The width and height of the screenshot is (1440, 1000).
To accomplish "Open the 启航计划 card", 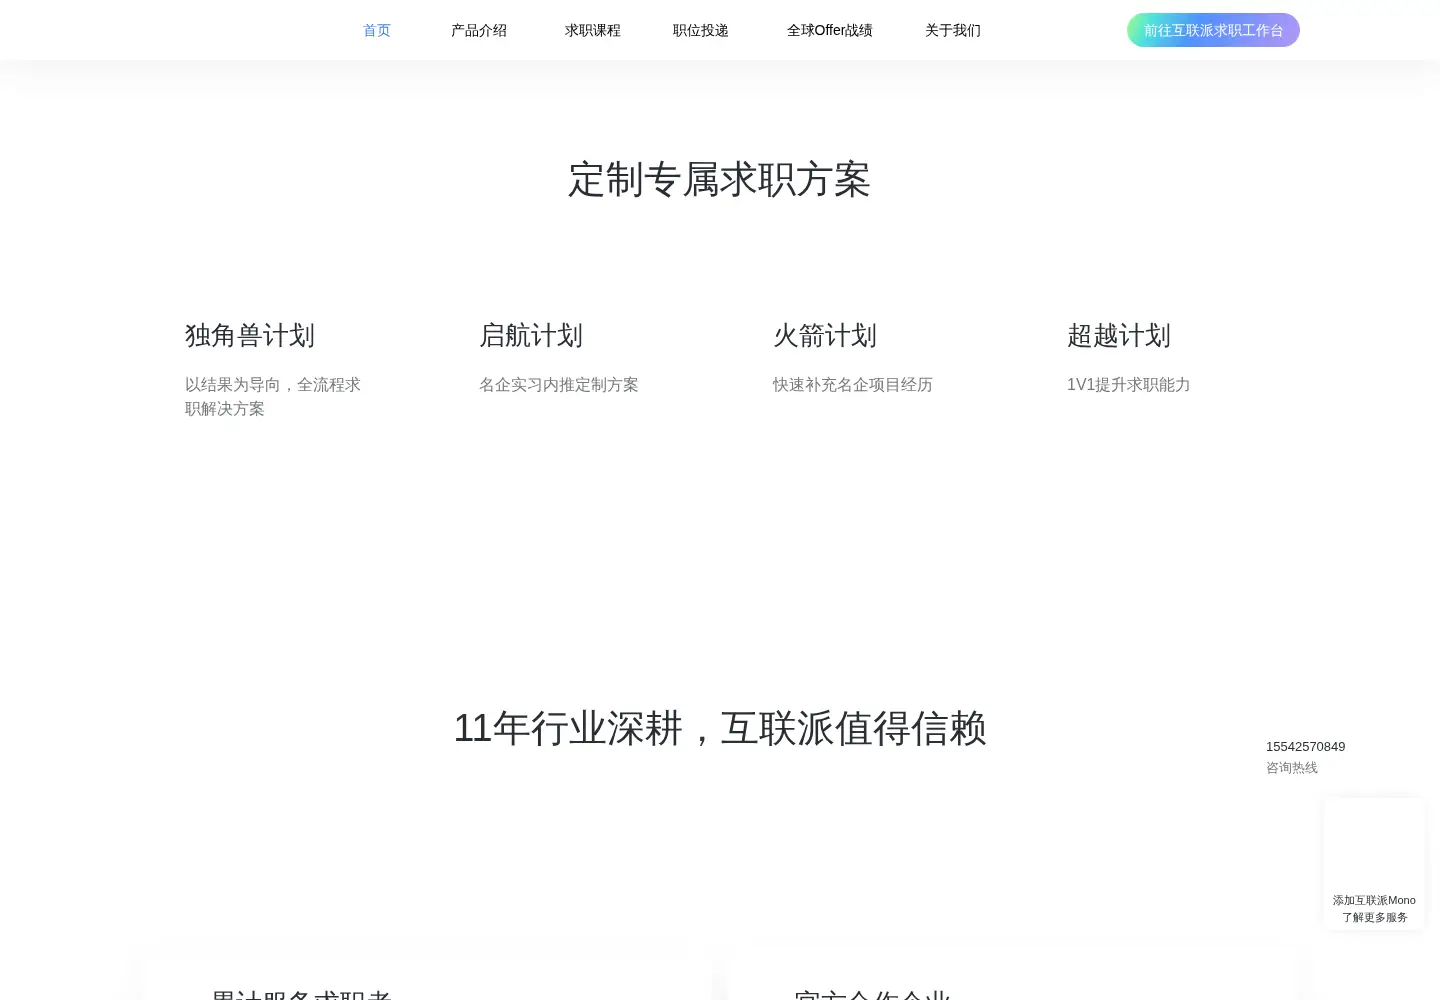I will coord(531,335).
